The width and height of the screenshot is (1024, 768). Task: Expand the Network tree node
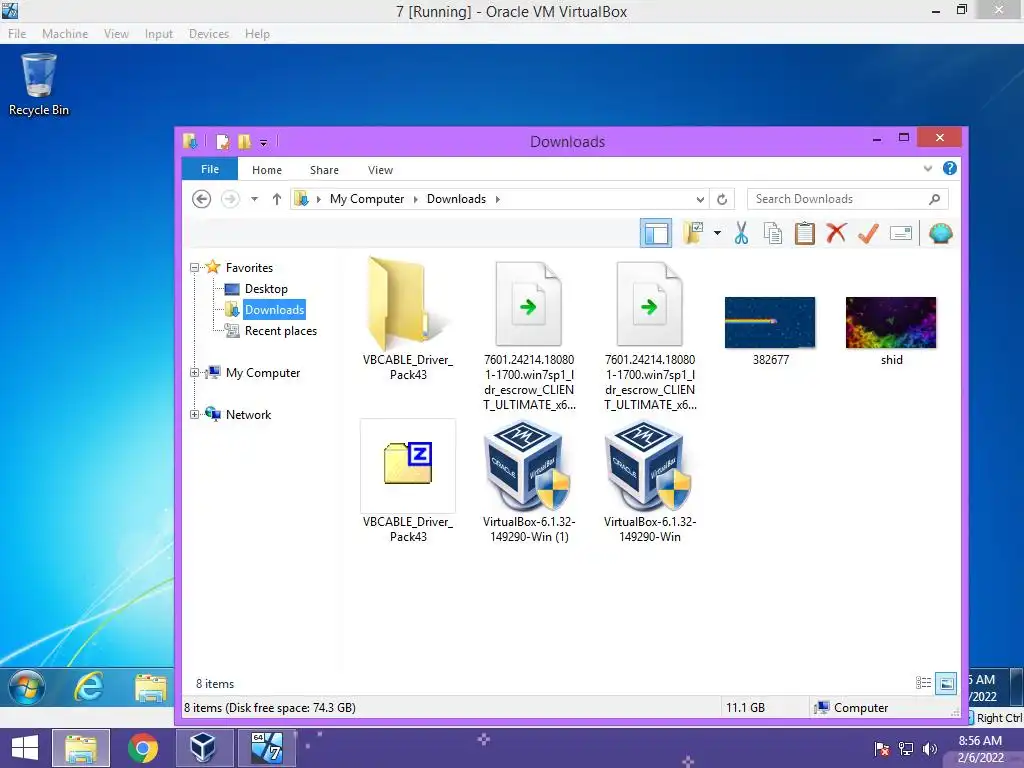click(x=194, y=414)
